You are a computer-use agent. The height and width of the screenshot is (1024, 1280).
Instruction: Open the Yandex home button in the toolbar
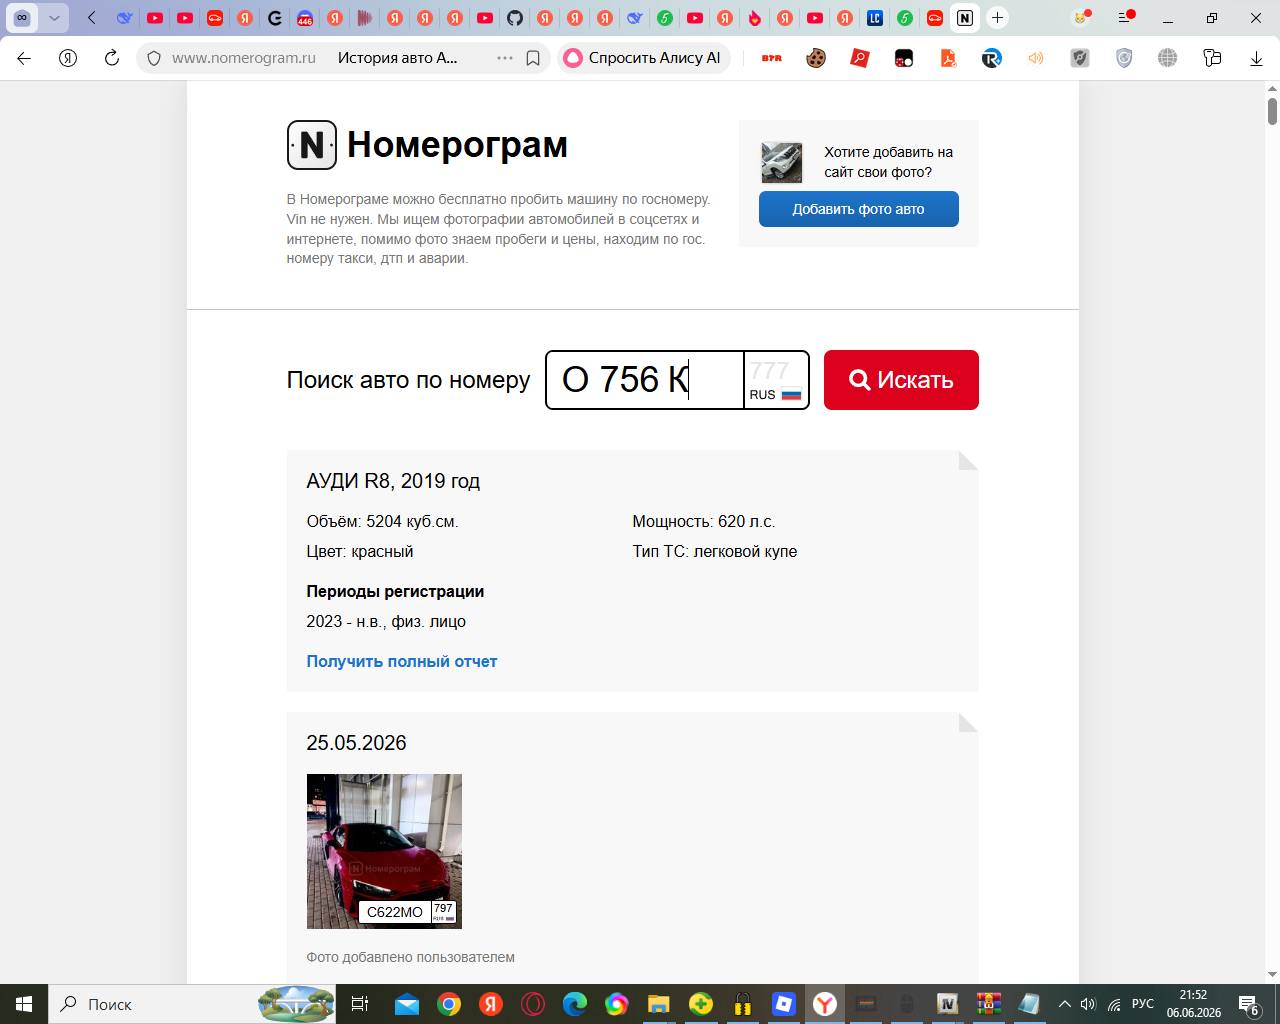(68, 58)
